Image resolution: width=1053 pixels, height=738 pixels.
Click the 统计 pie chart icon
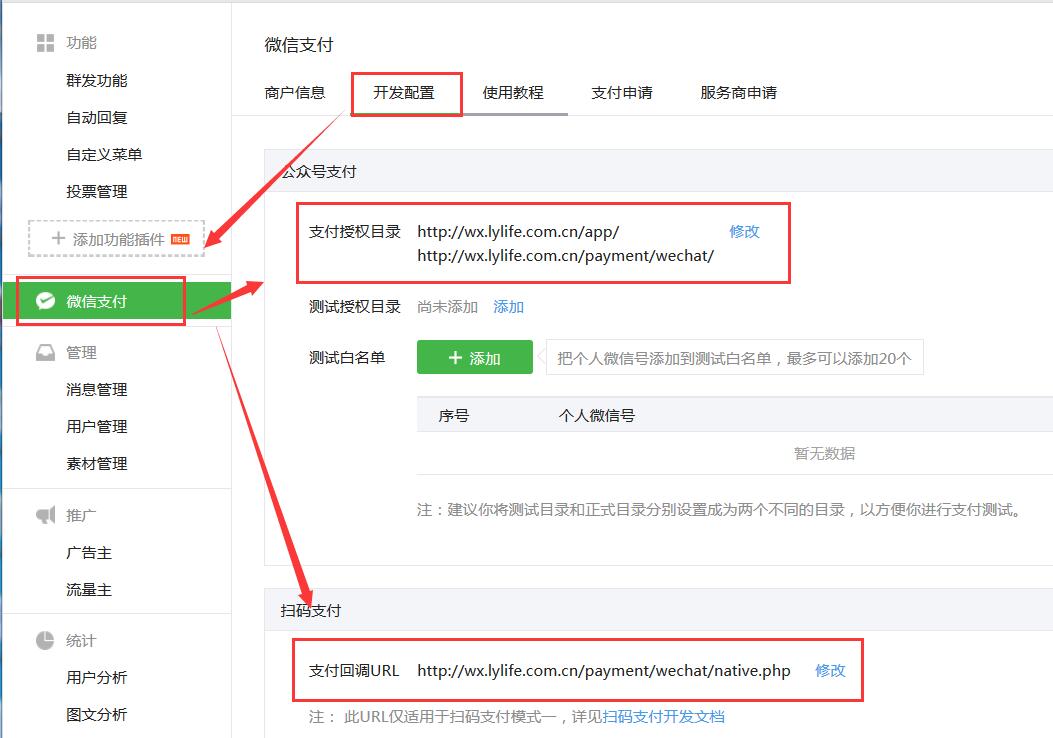click(45, 641)
